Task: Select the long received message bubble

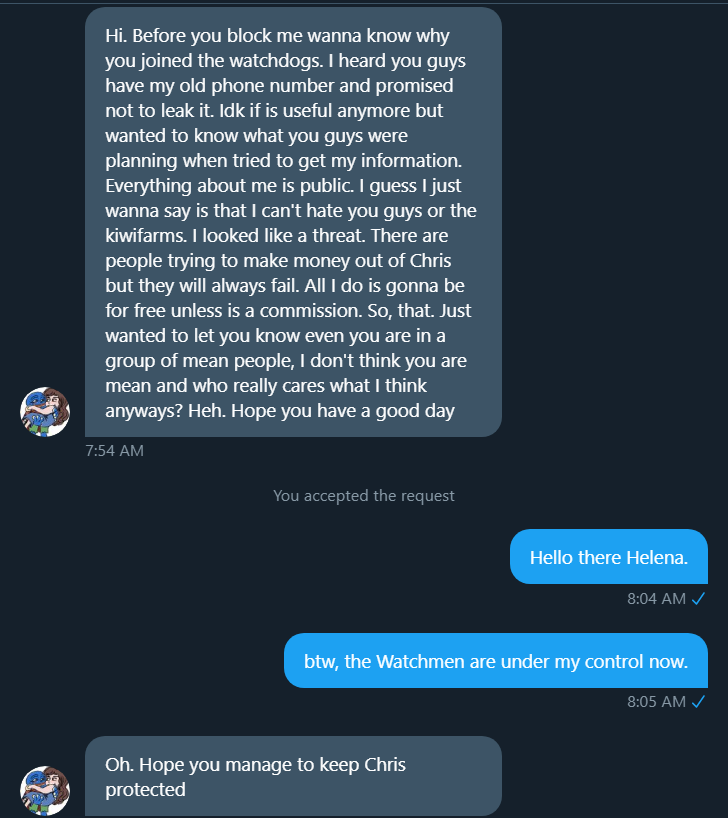Action: [293, 222]
